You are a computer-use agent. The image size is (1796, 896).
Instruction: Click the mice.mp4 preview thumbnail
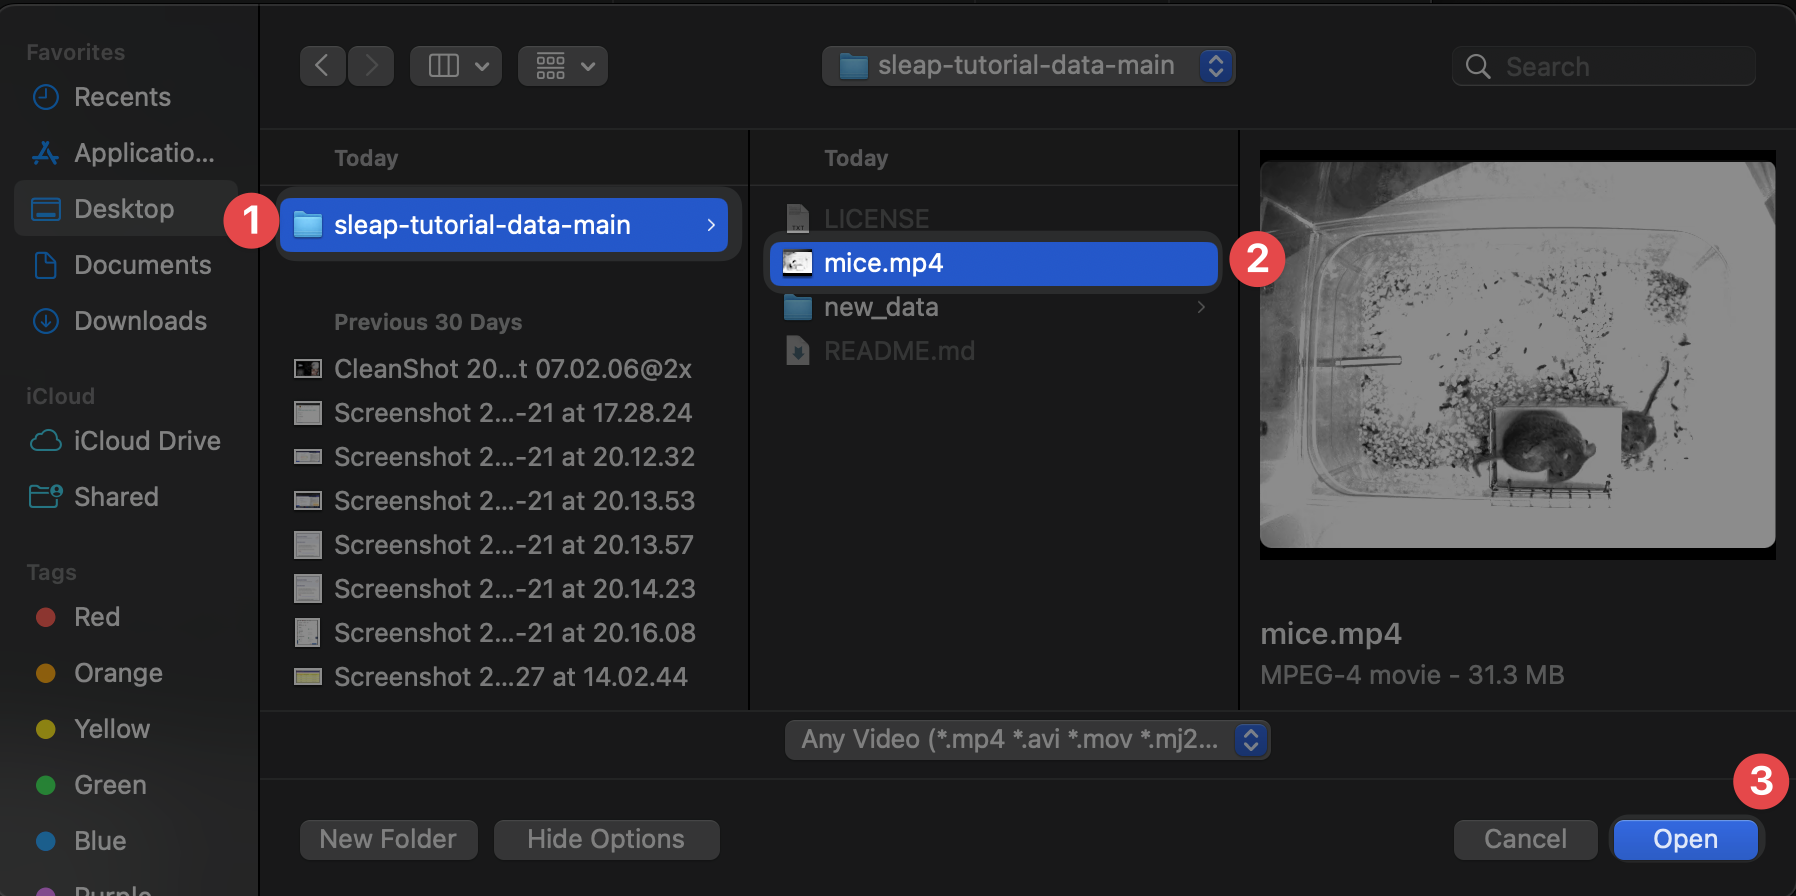(x=1517, y=355)
